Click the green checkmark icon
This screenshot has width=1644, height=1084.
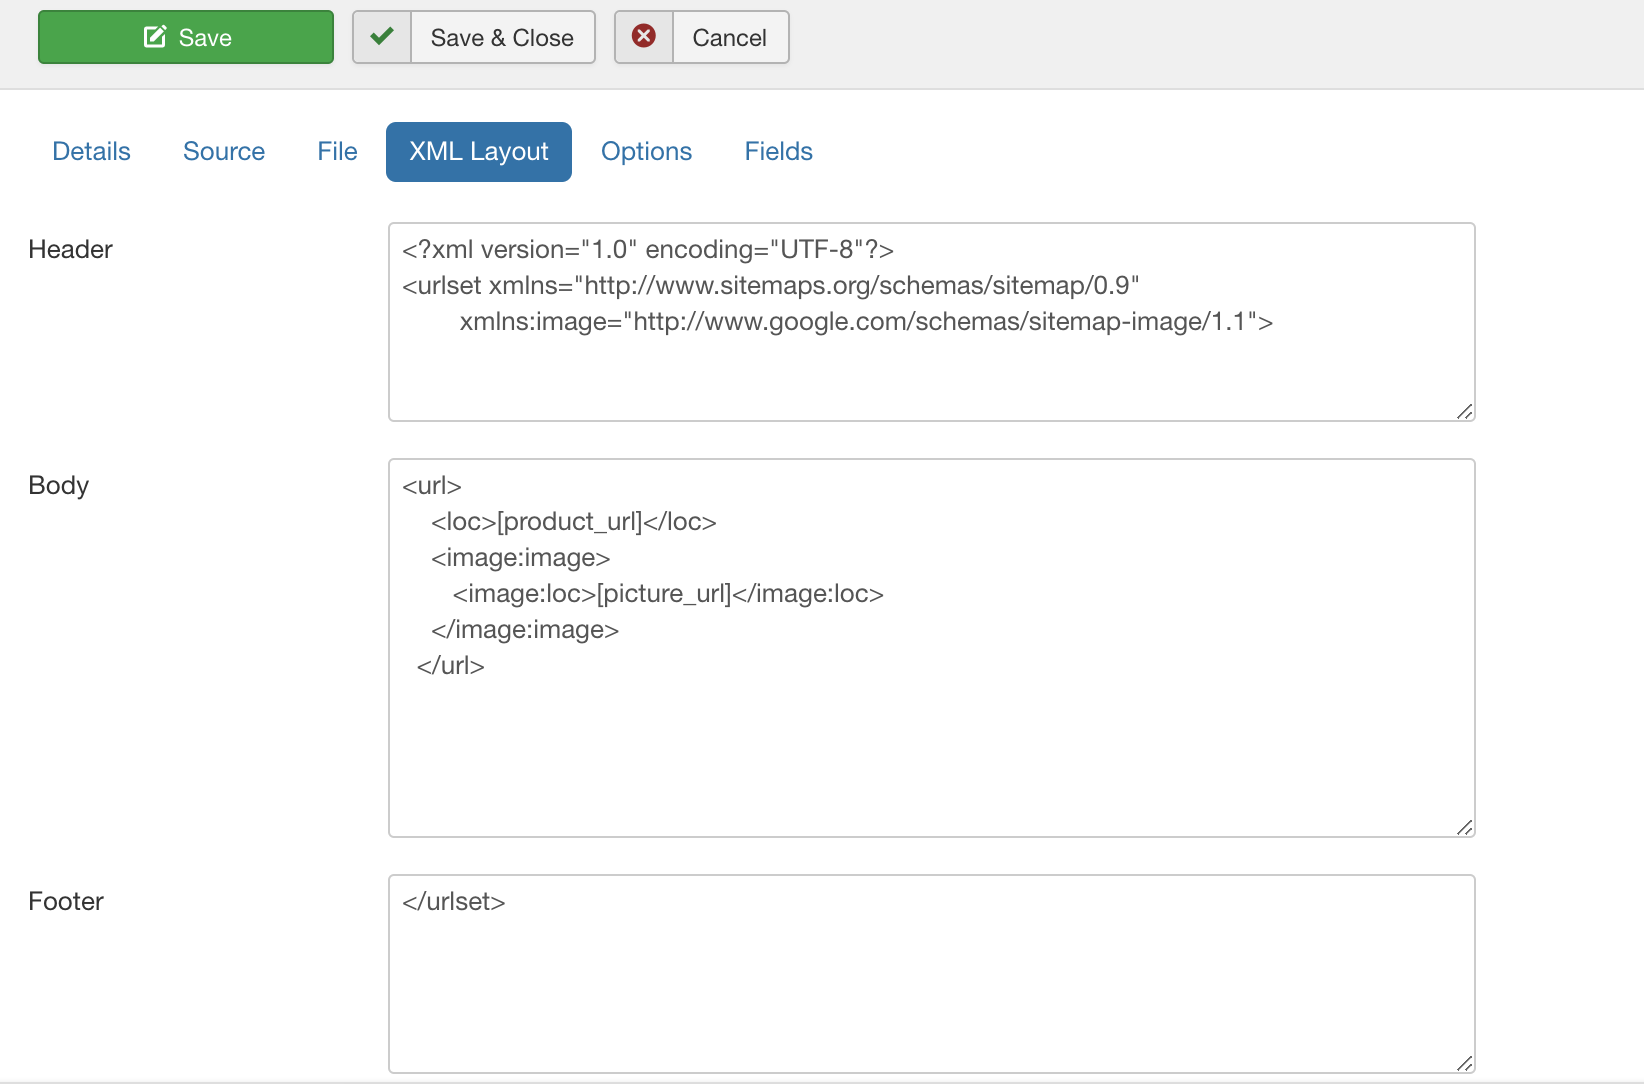point(382,37)
